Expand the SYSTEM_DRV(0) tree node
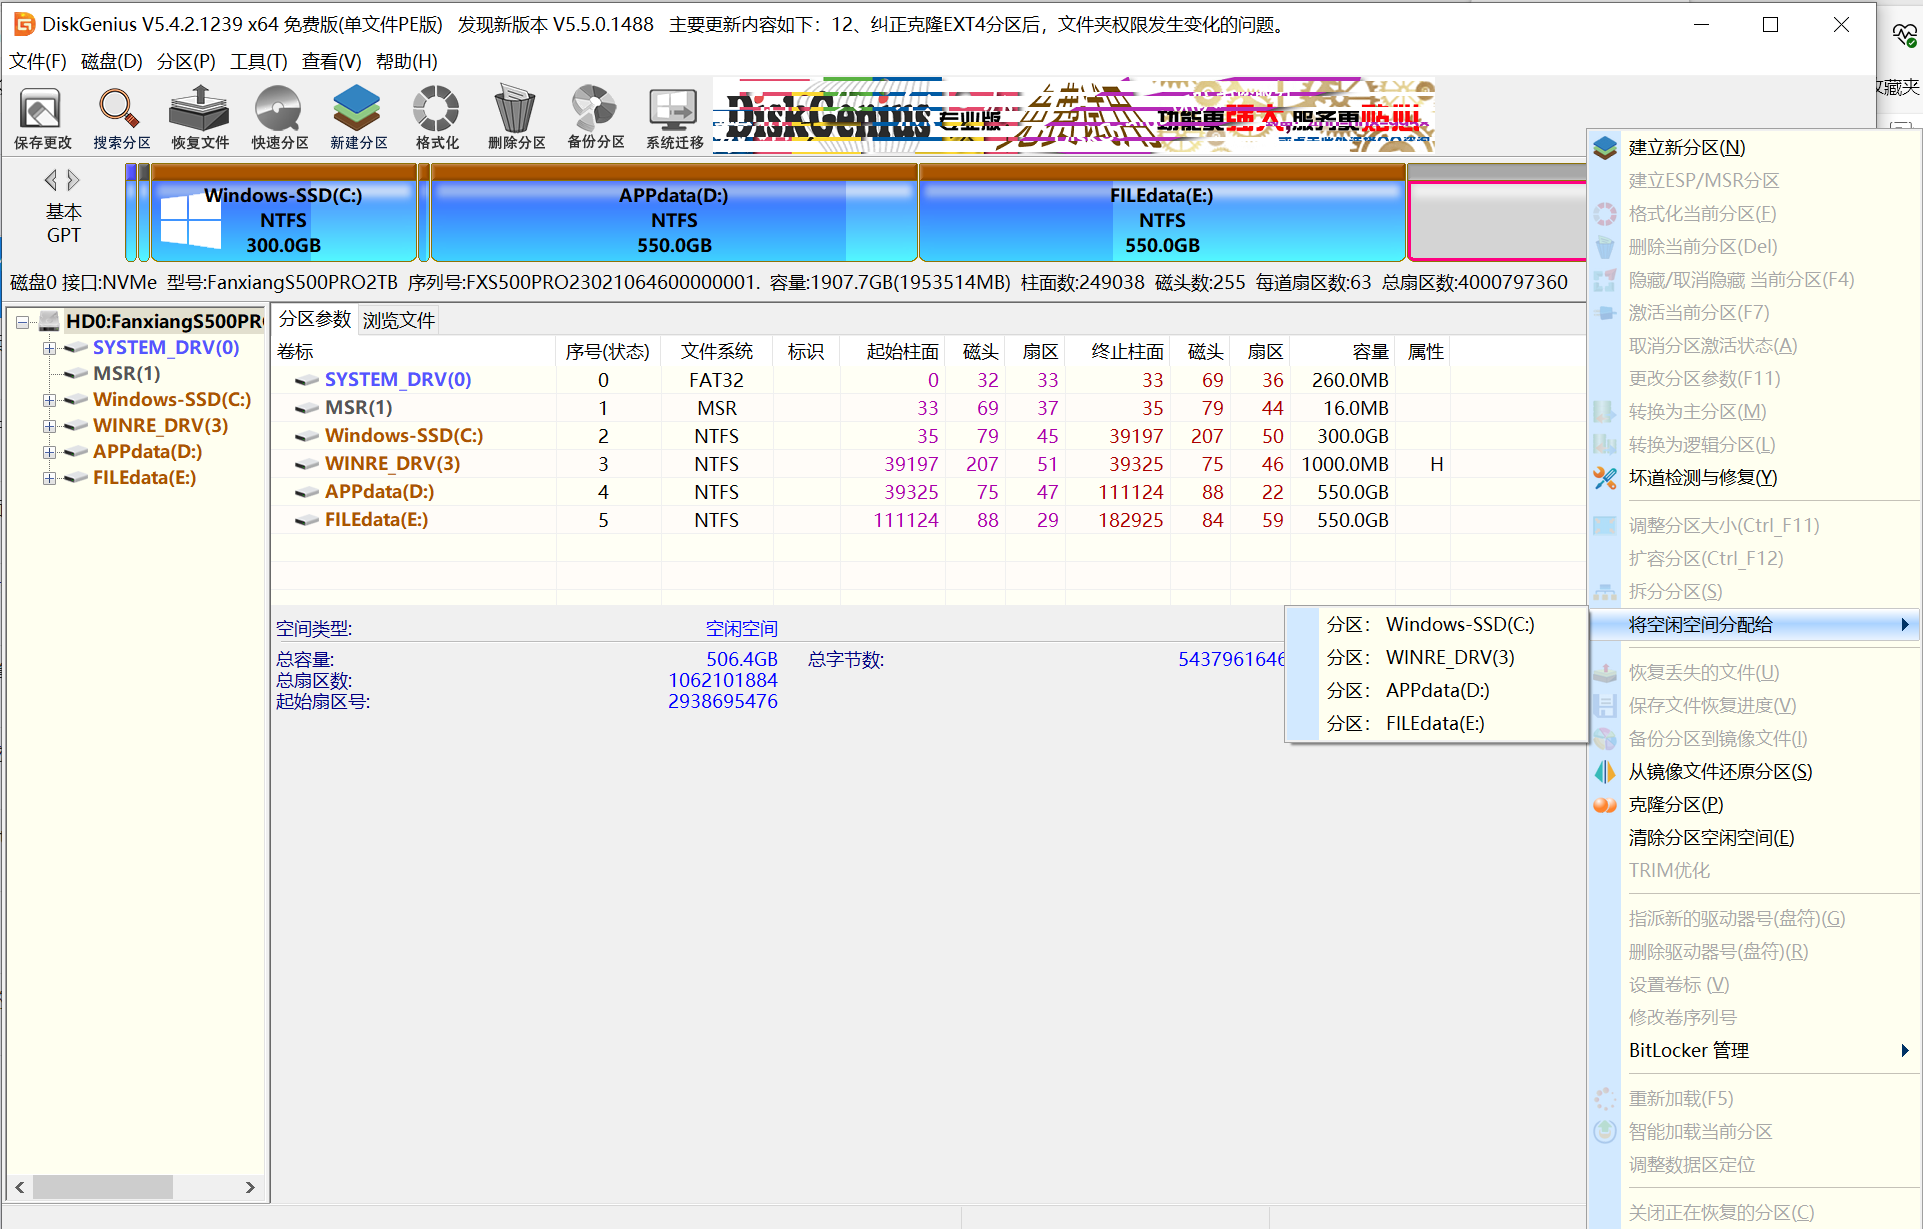Image resolution: width=1923 pixels, height=1229 pixels. (x=49, y=348)
